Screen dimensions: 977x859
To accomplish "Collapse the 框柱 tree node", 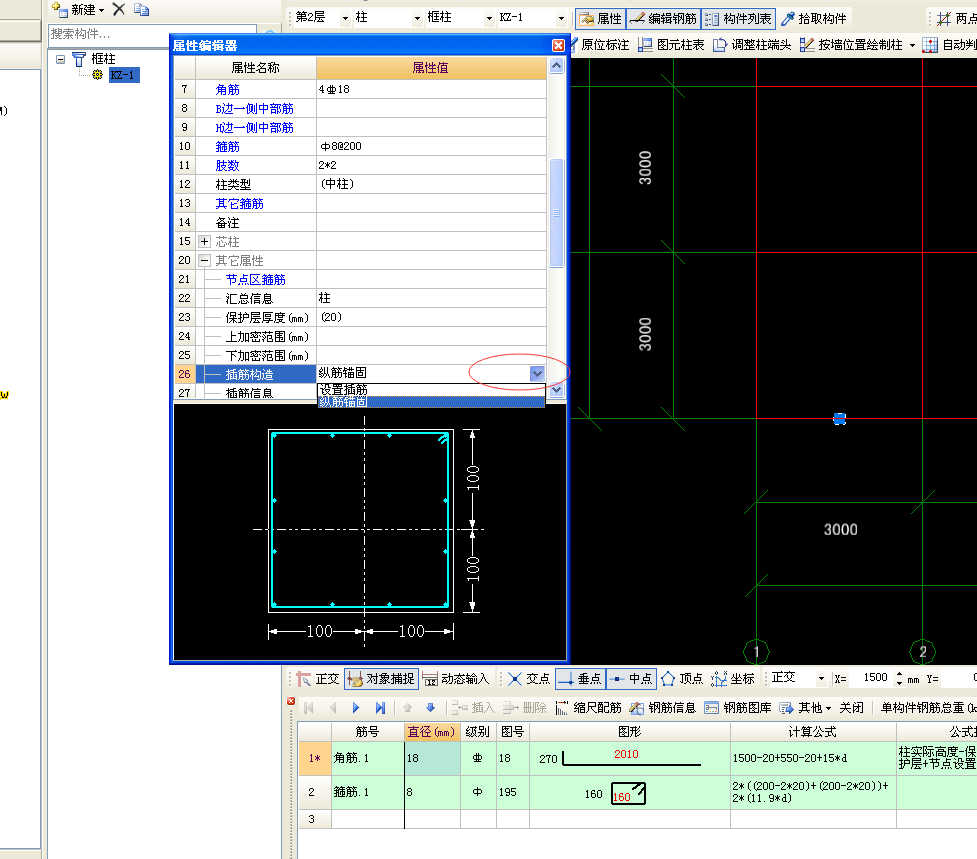I will pyautogui.click(x=60, y=59).
